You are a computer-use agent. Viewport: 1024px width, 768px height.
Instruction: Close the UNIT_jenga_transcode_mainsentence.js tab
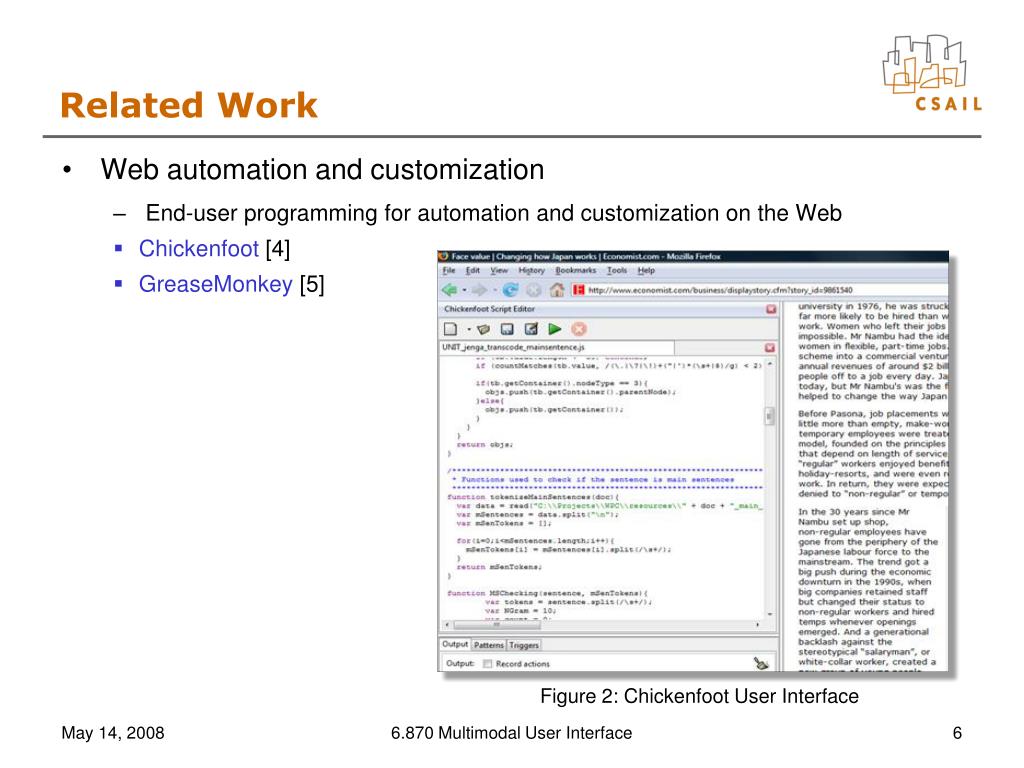[x=769, y=347]
